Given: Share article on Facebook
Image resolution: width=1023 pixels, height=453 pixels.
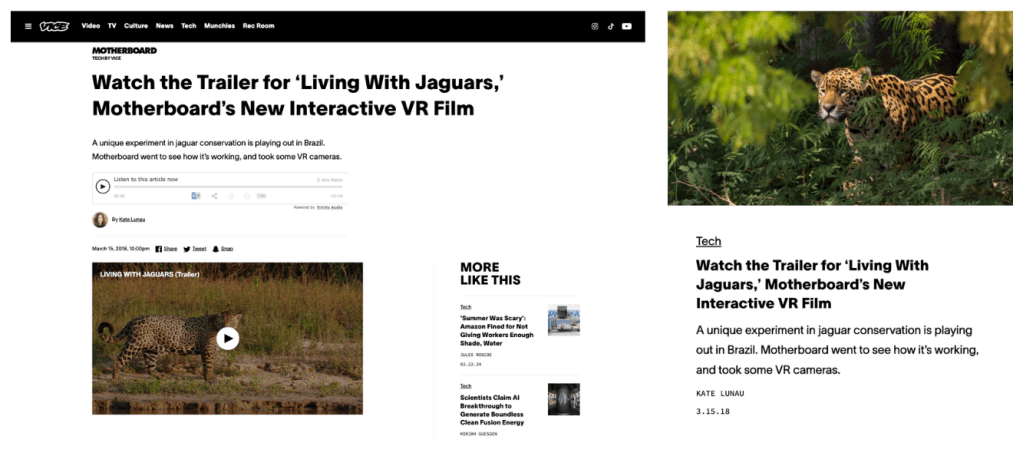Looking at the screenshot, I should coord(166,249).
